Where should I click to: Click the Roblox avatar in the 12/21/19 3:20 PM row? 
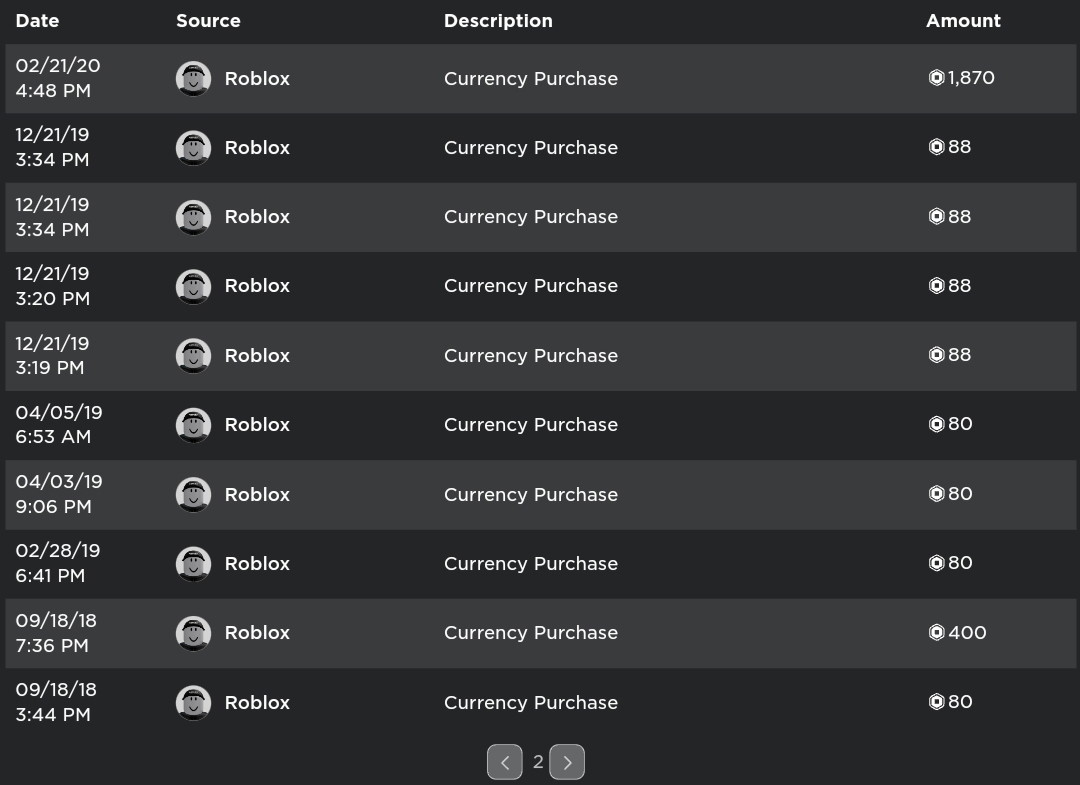[x=194, y=286]
